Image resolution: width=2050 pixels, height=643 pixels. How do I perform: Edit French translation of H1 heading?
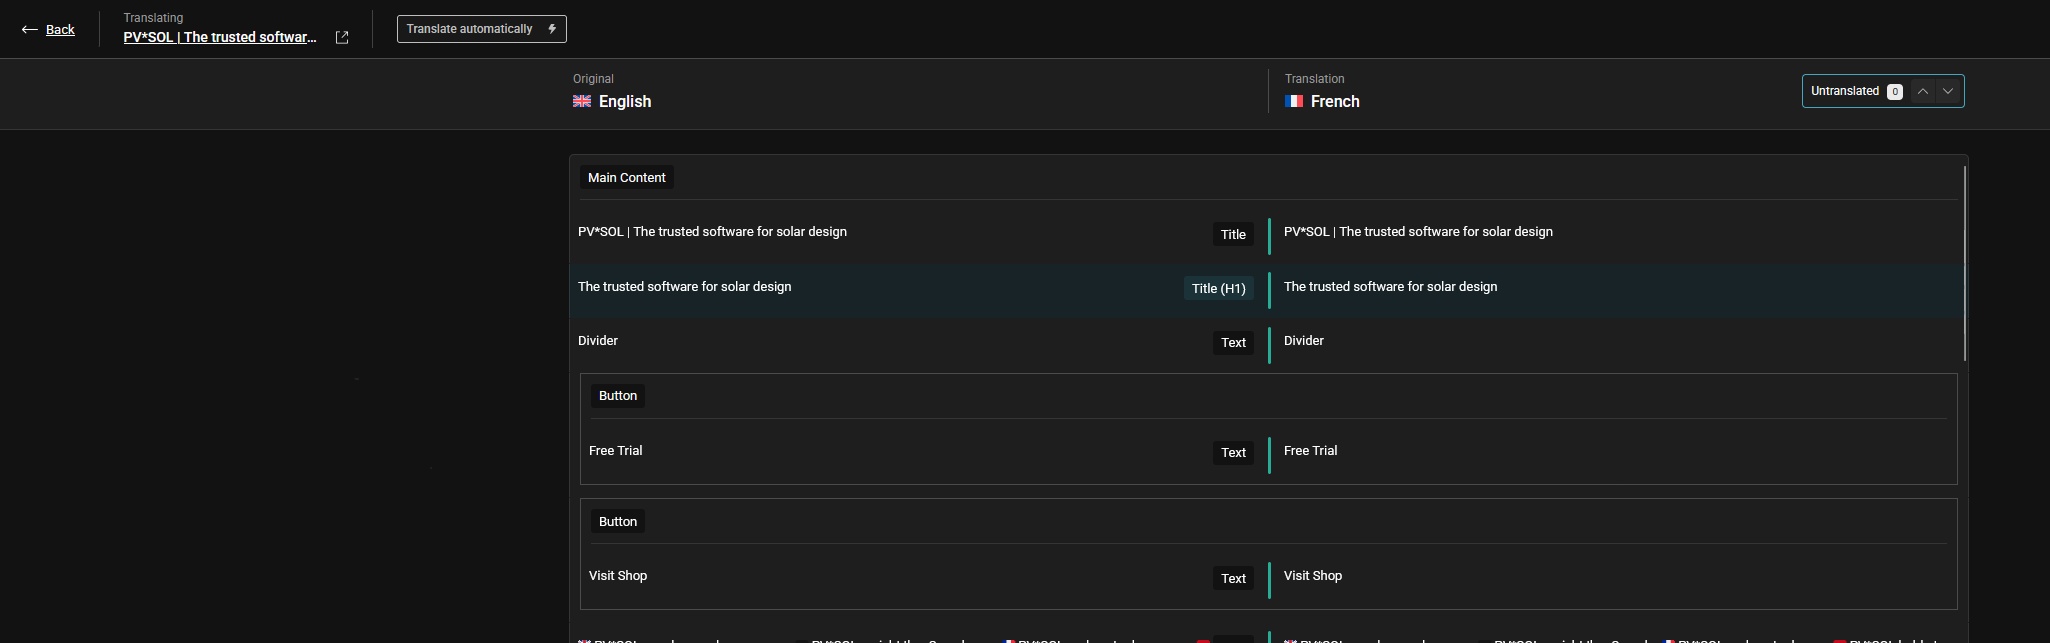(x=1390, y=287)
